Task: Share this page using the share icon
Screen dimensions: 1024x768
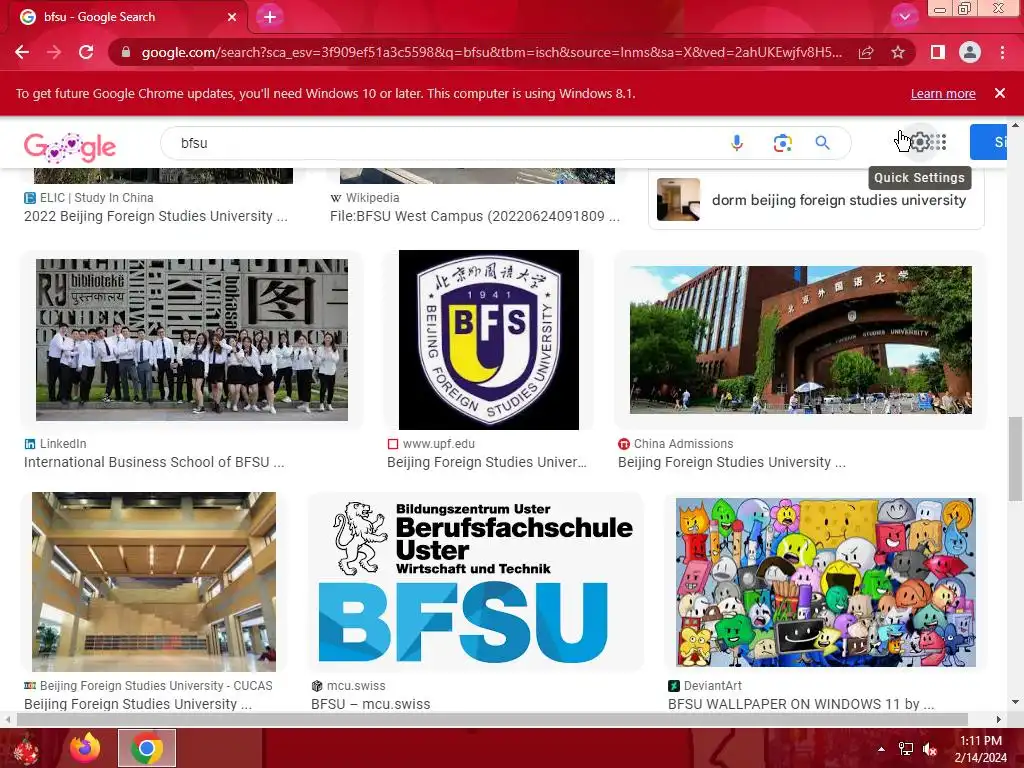Action: tap(866, 52)
